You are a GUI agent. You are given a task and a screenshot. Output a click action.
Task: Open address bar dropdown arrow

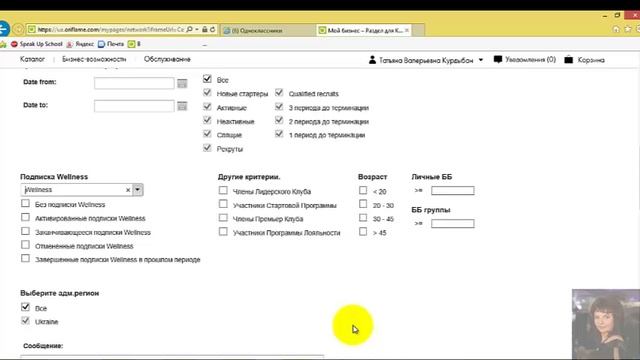coord(197,29)
